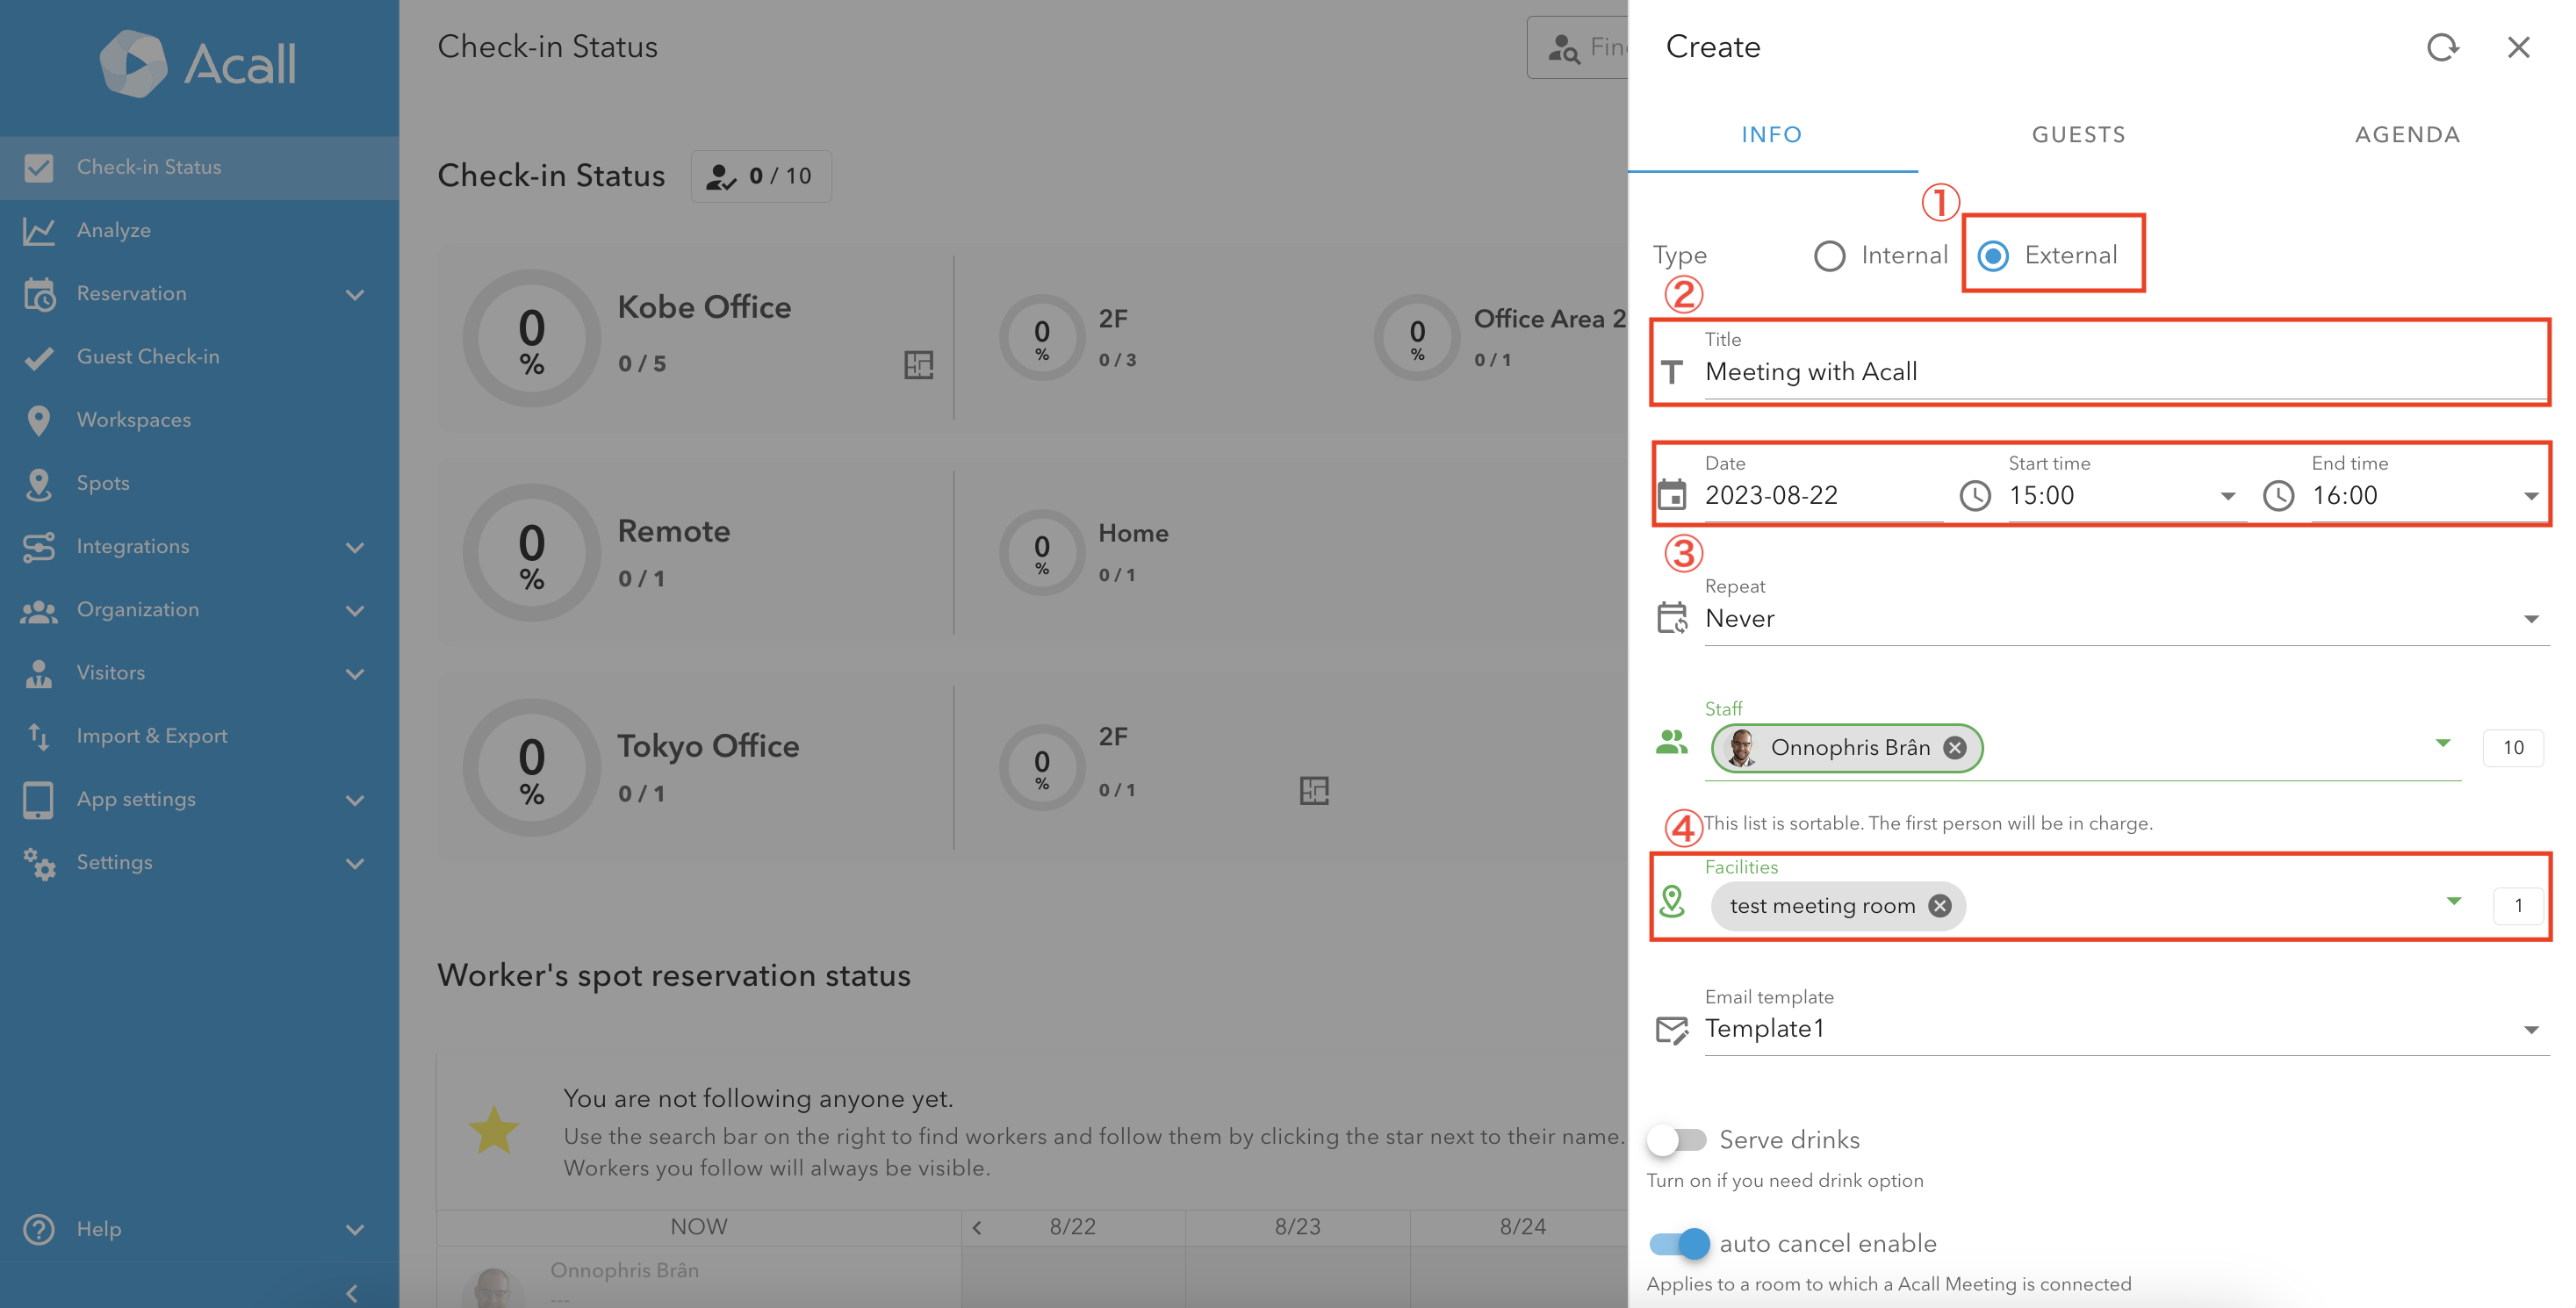Remove Onnophris Brân from Staff list
2576x1308 pixels.
pyautogui.click(x=1955, y=747)
